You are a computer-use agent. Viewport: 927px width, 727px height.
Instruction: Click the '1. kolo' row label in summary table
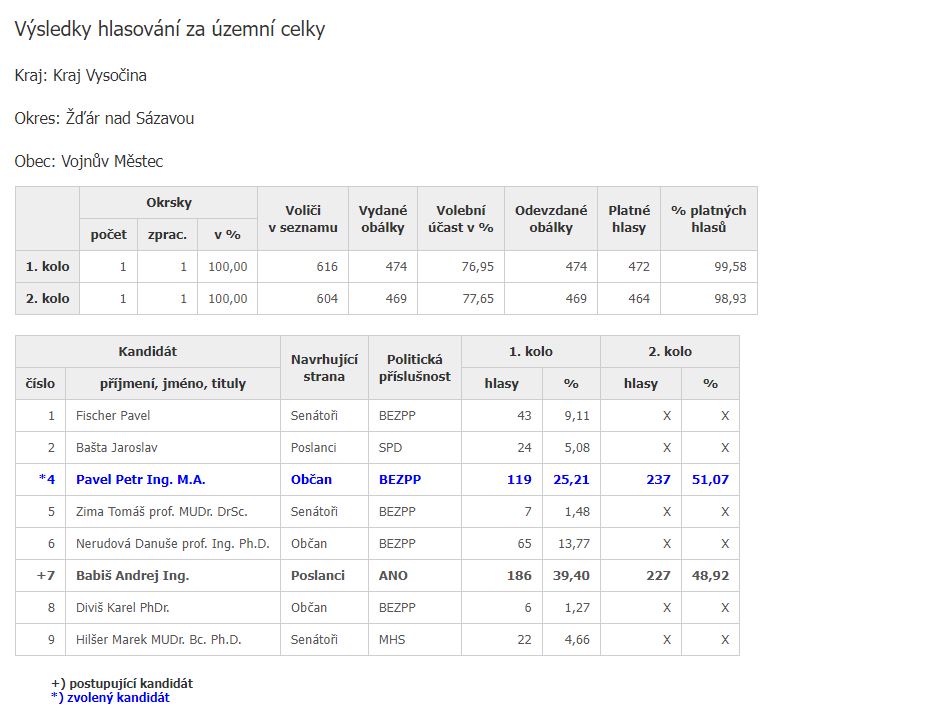click(x=47, y=267)
